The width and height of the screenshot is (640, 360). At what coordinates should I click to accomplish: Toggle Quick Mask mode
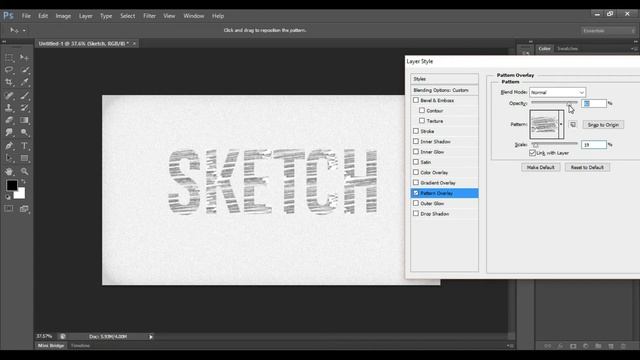9,209
